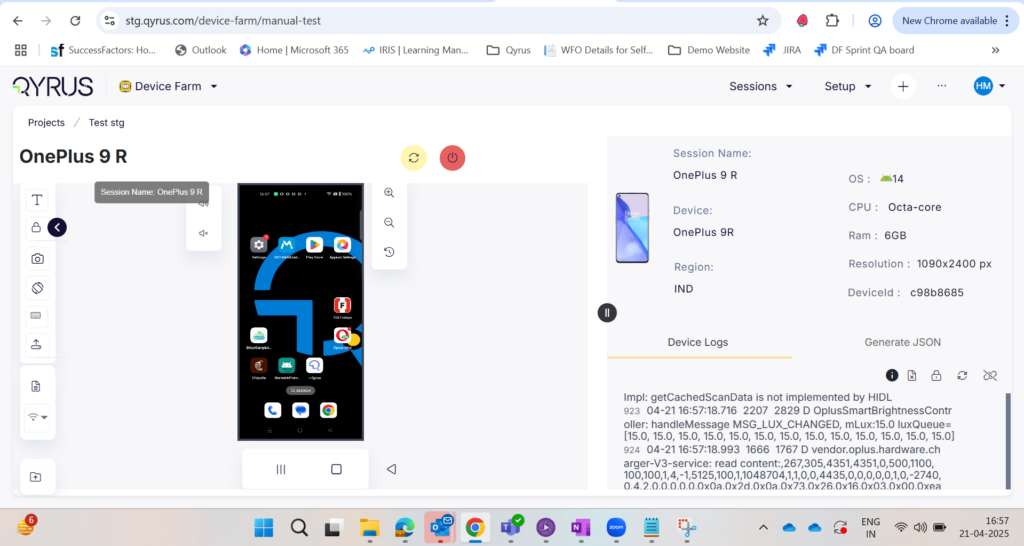Toggle the lock icon above device logs
Screen dimensions: 1024x546
[x=936, y=375]
